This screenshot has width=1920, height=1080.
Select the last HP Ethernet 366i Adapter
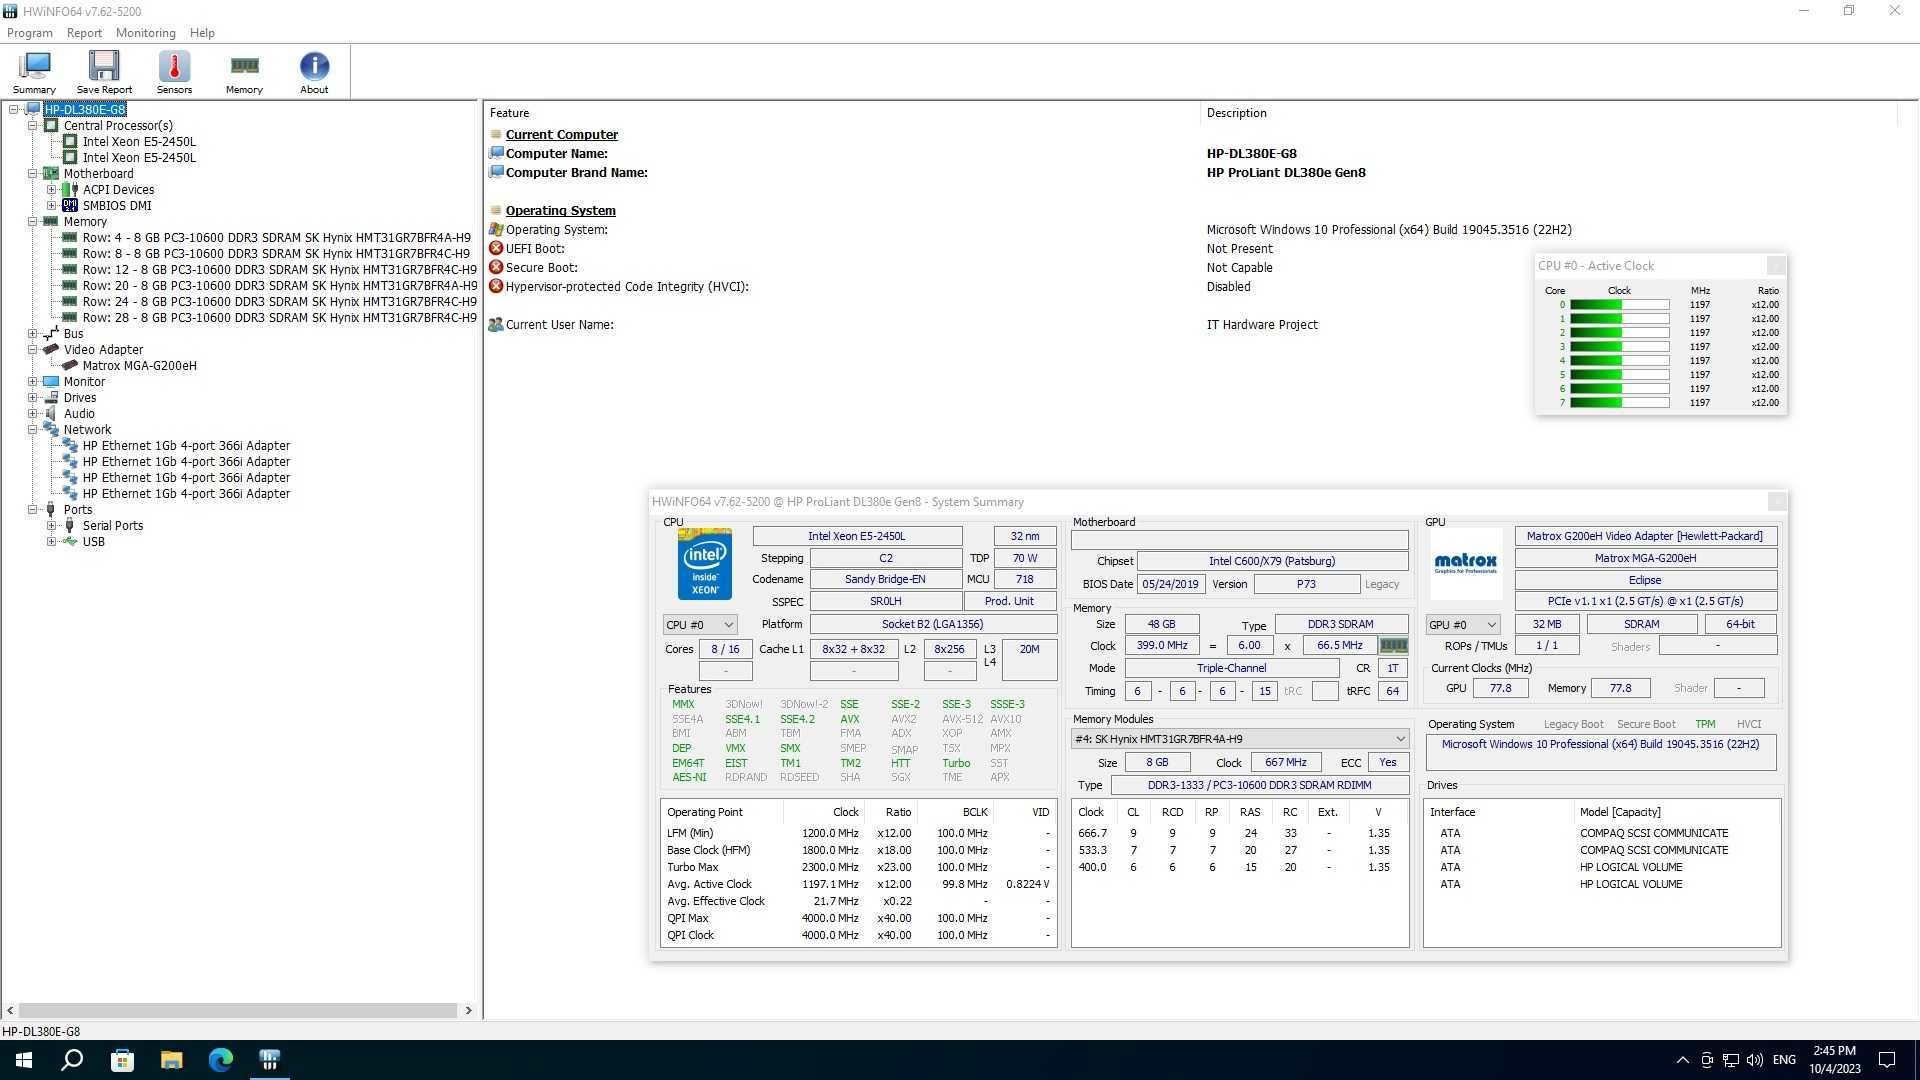(186, 494)
